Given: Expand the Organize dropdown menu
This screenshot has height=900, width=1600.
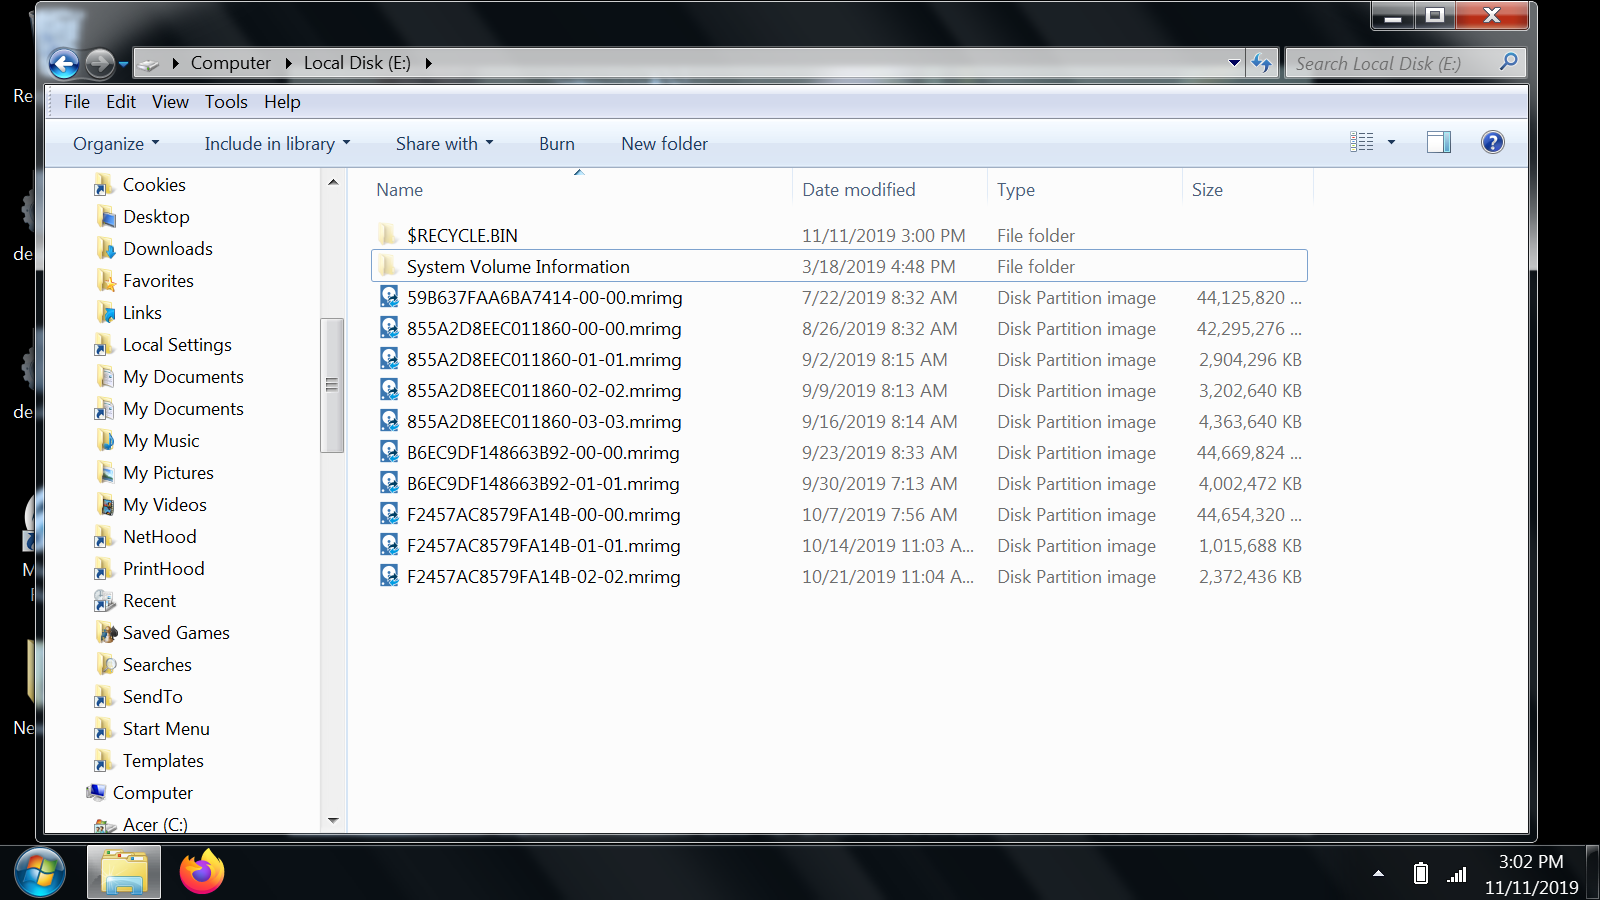Looking at the screenshot, I should (115, 144).
